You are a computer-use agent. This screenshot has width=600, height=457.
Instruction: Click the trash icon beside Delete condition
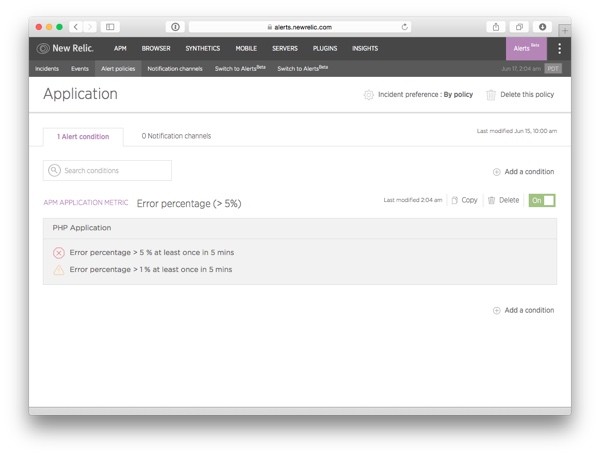click(492, 200)
